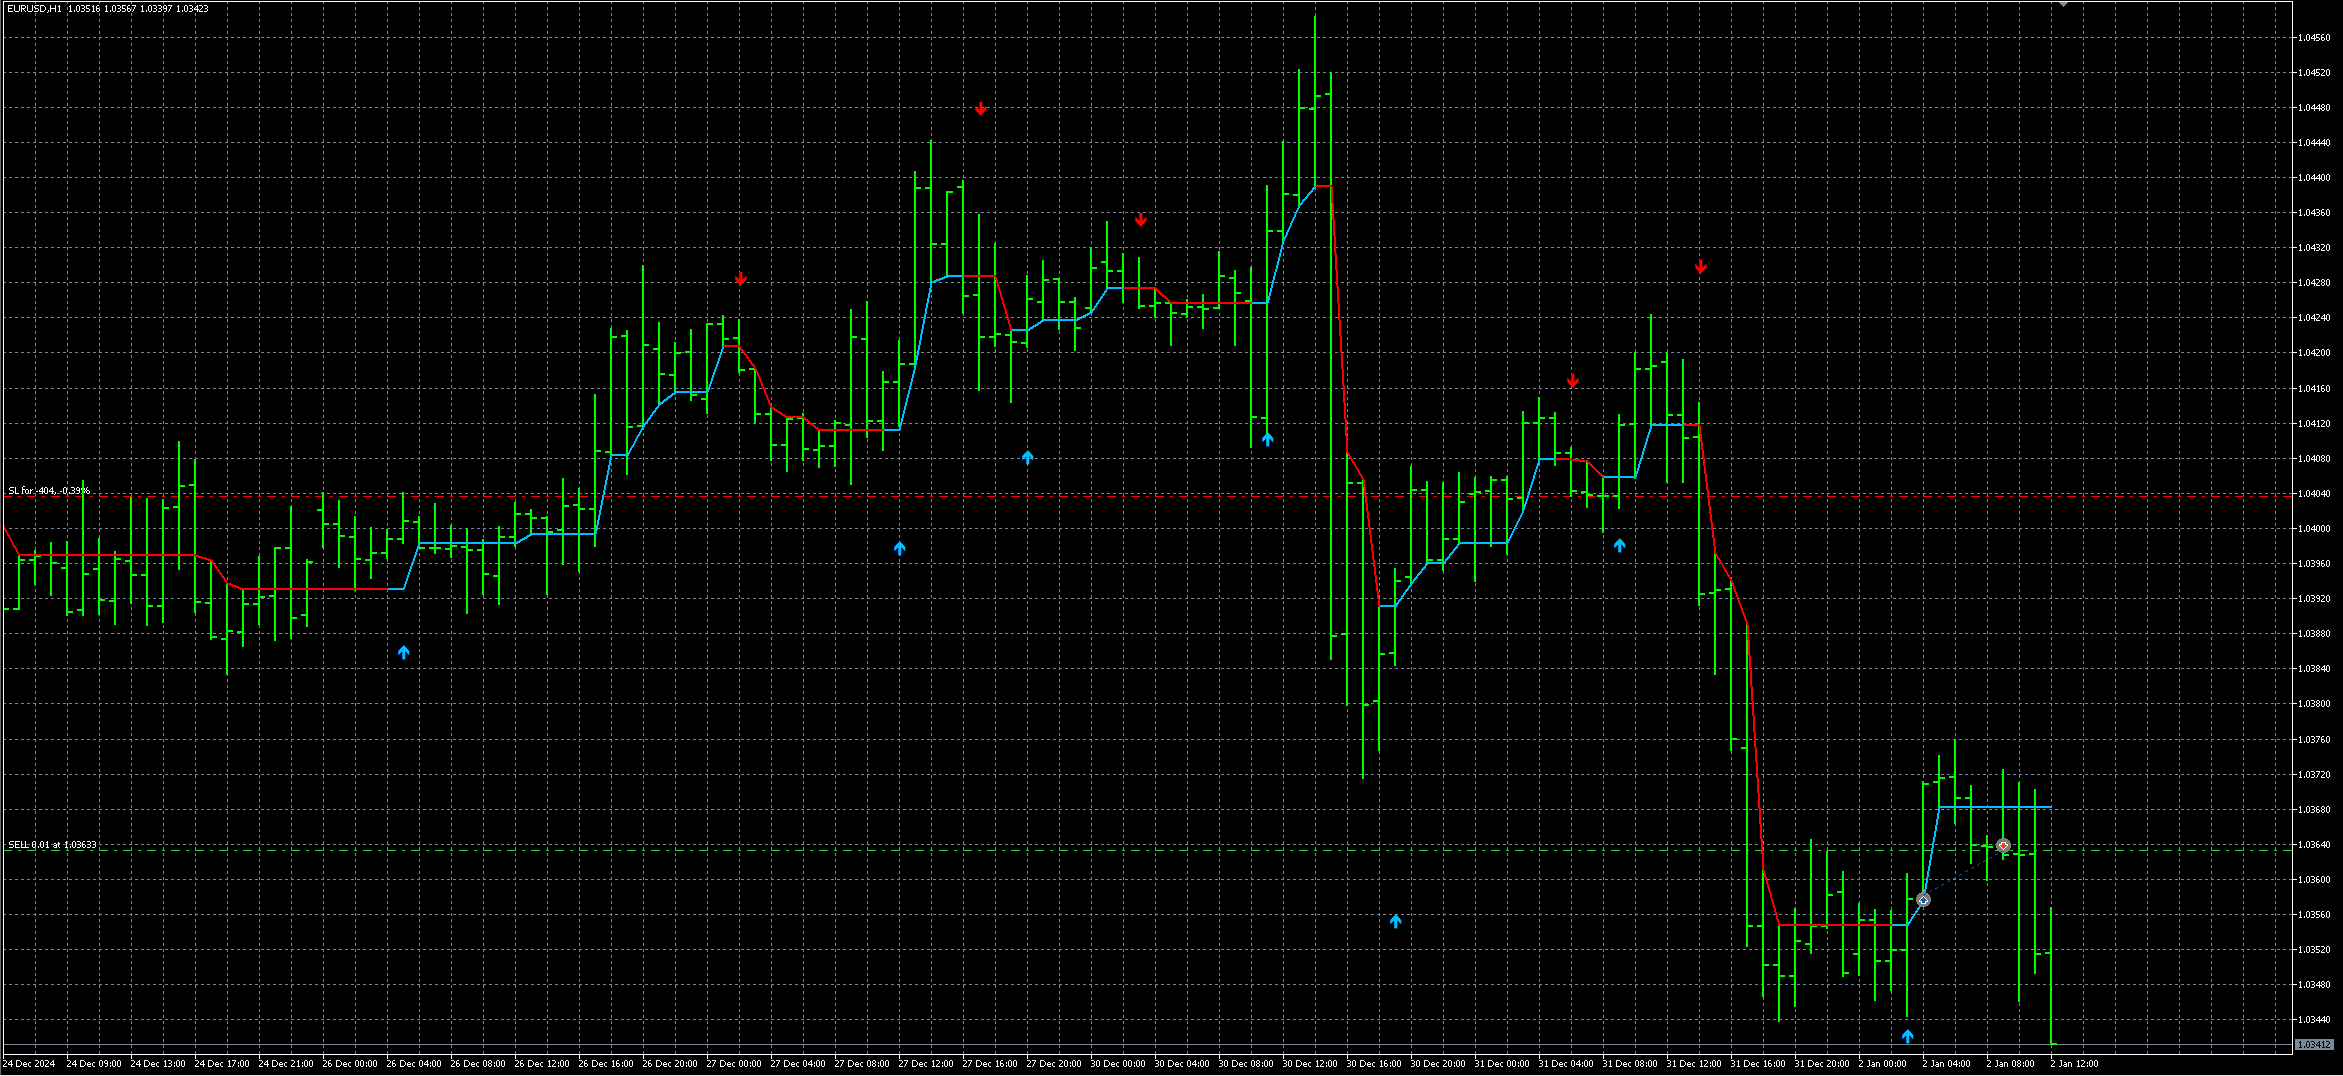Click the flat blue indicator line after 2 Jan 04:00
The width and height of the screenshot is (2343, 1076).
click(1995, 806)
